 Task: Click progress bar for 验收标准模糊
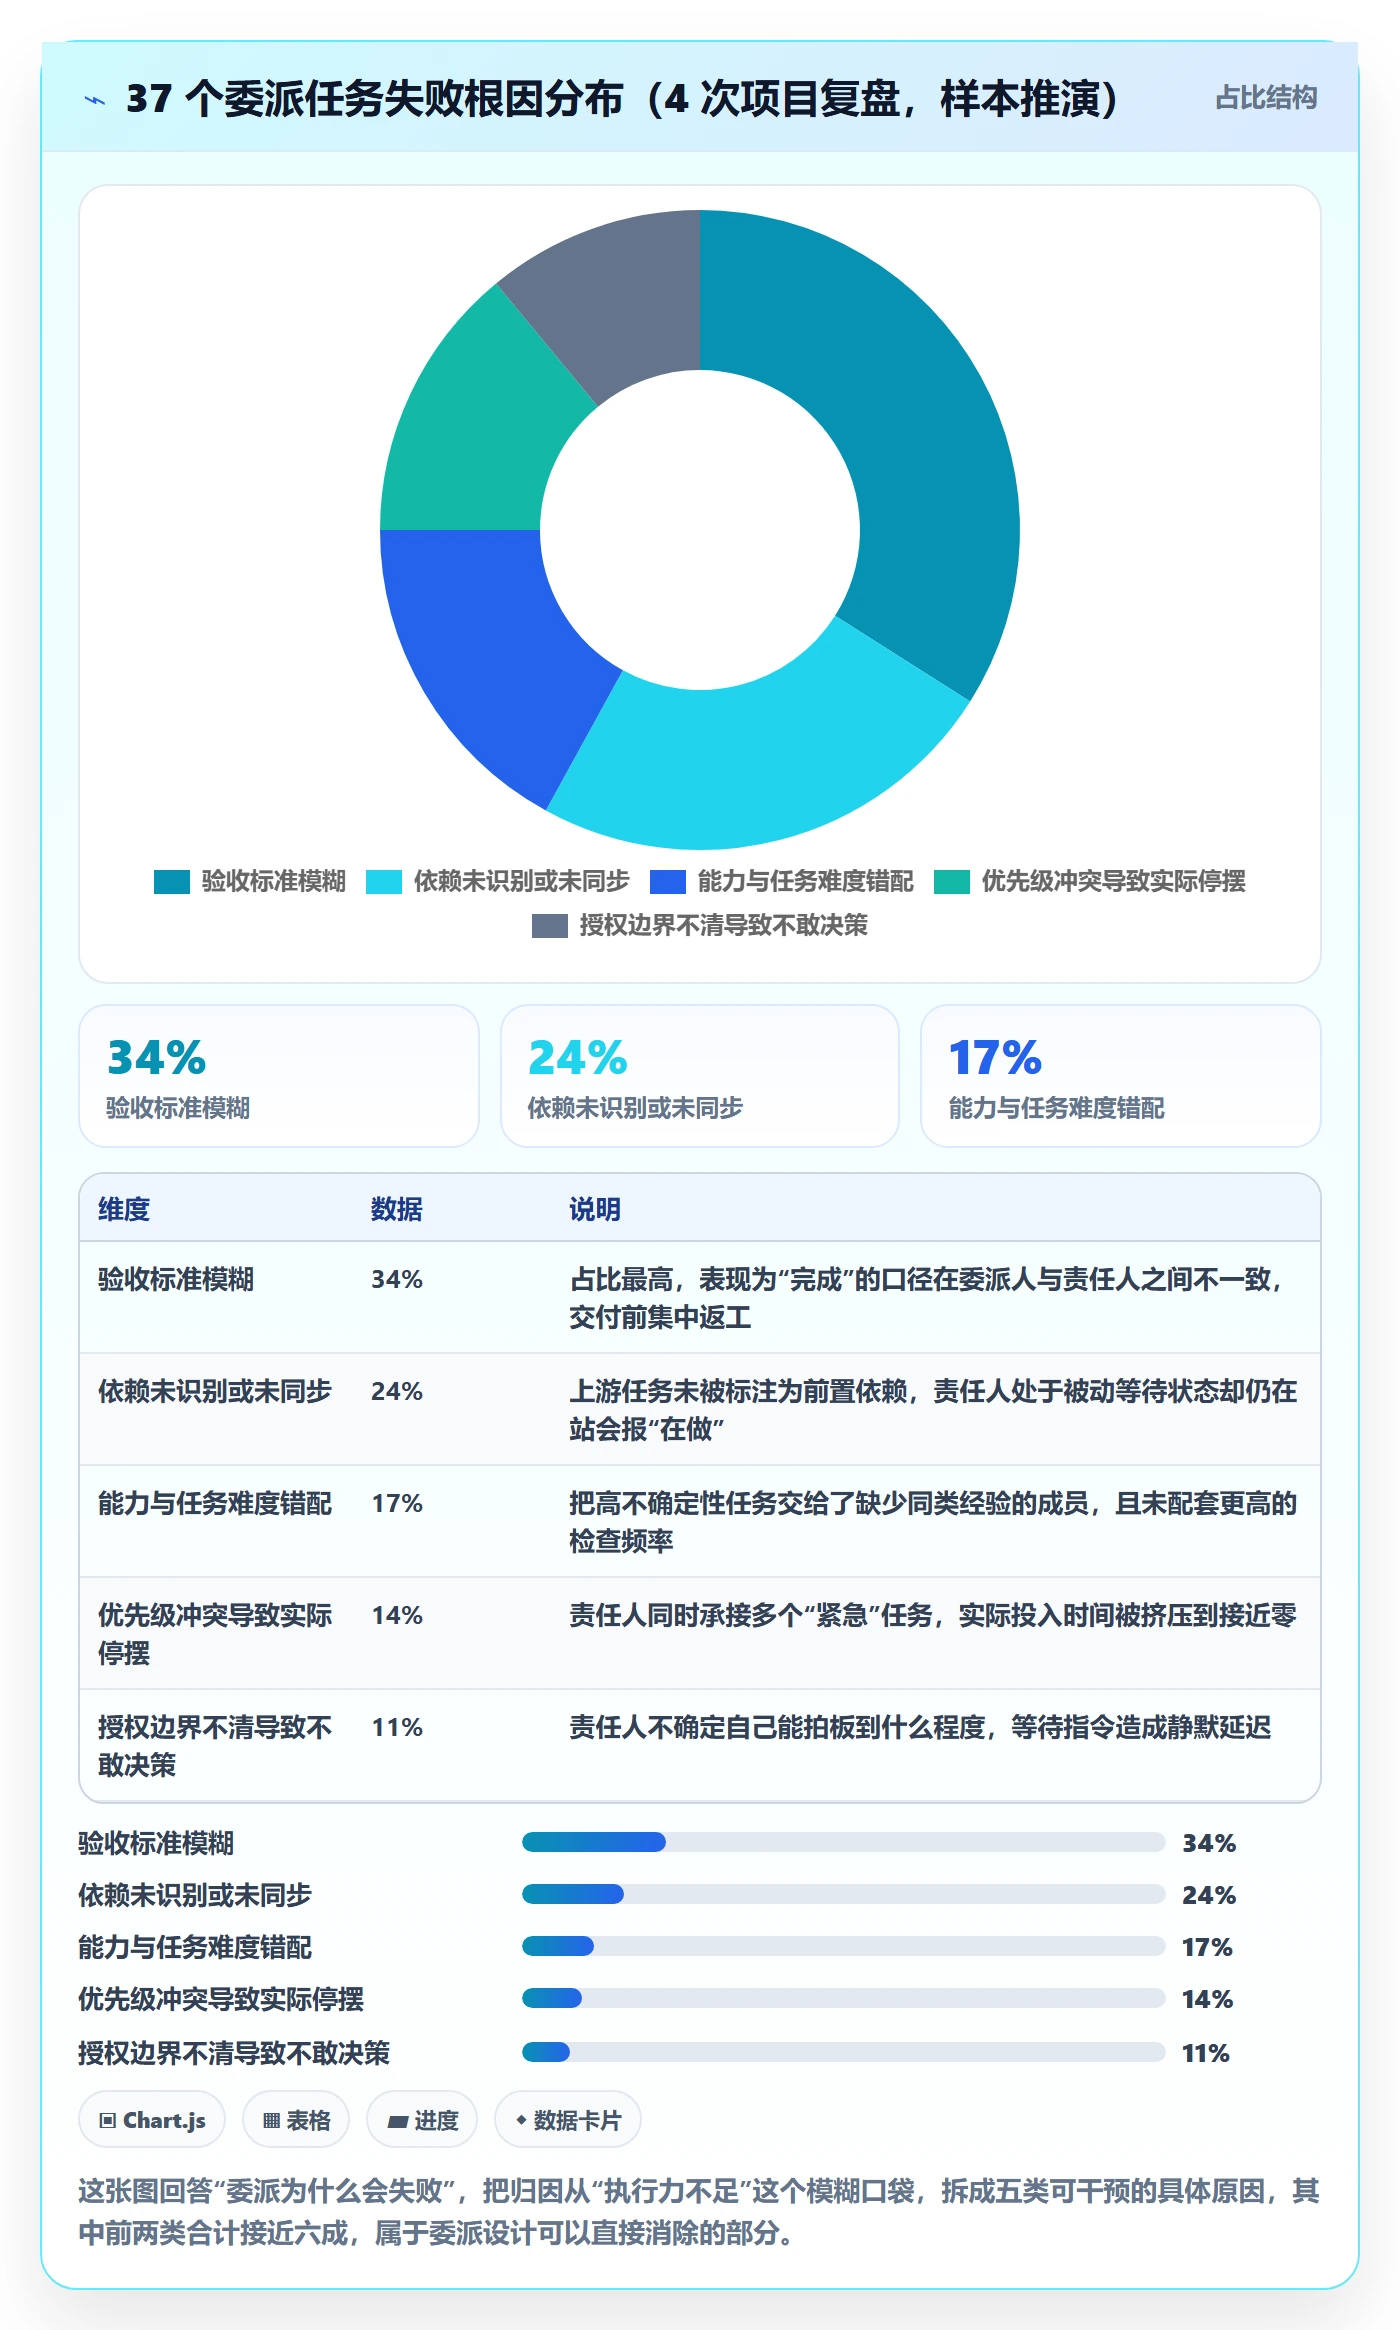pos(844,1842)
